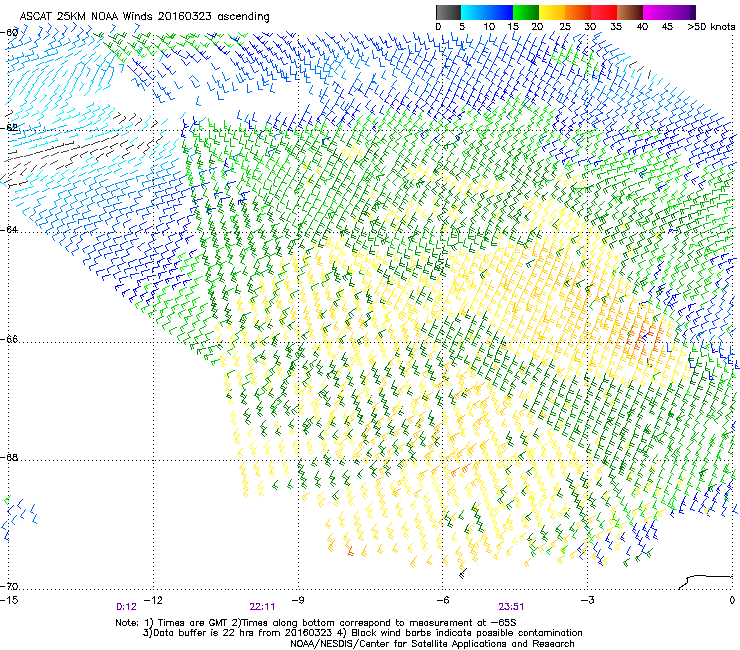Select the -70 latitude axis label

coord(10,586)
